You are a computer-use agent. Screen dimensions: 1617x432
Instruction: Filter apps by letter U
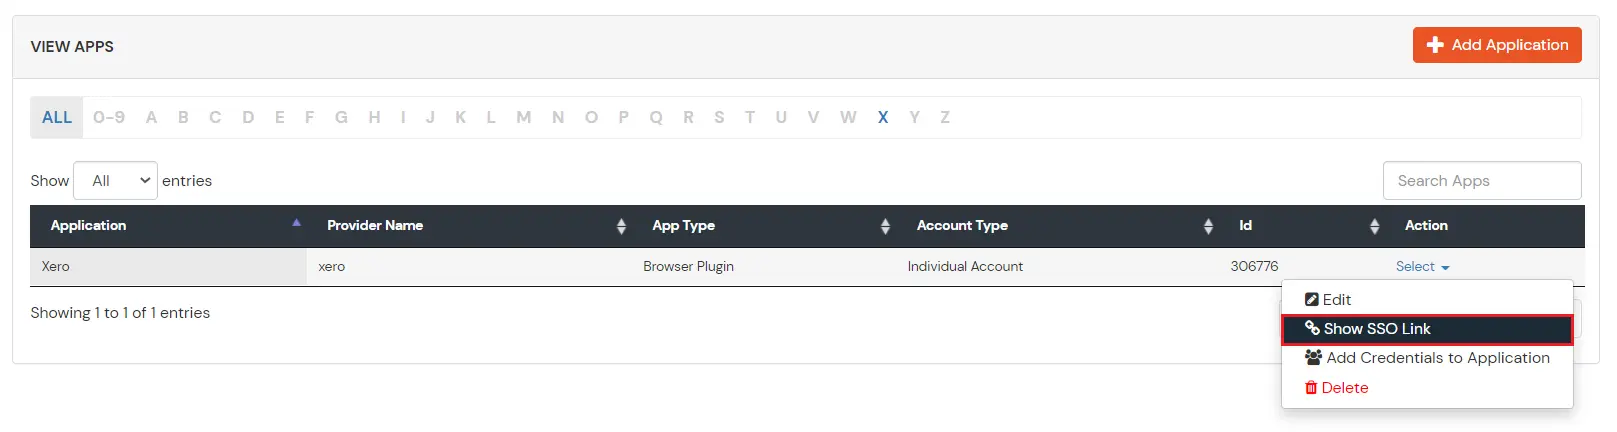click(781, 117)
